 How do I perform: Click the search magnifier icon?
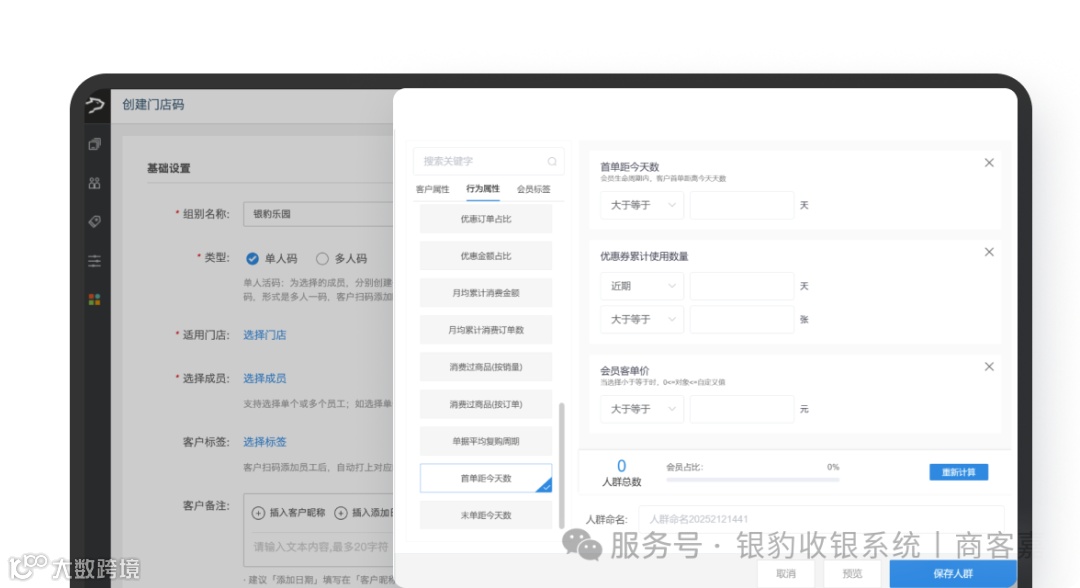(552, 161)
